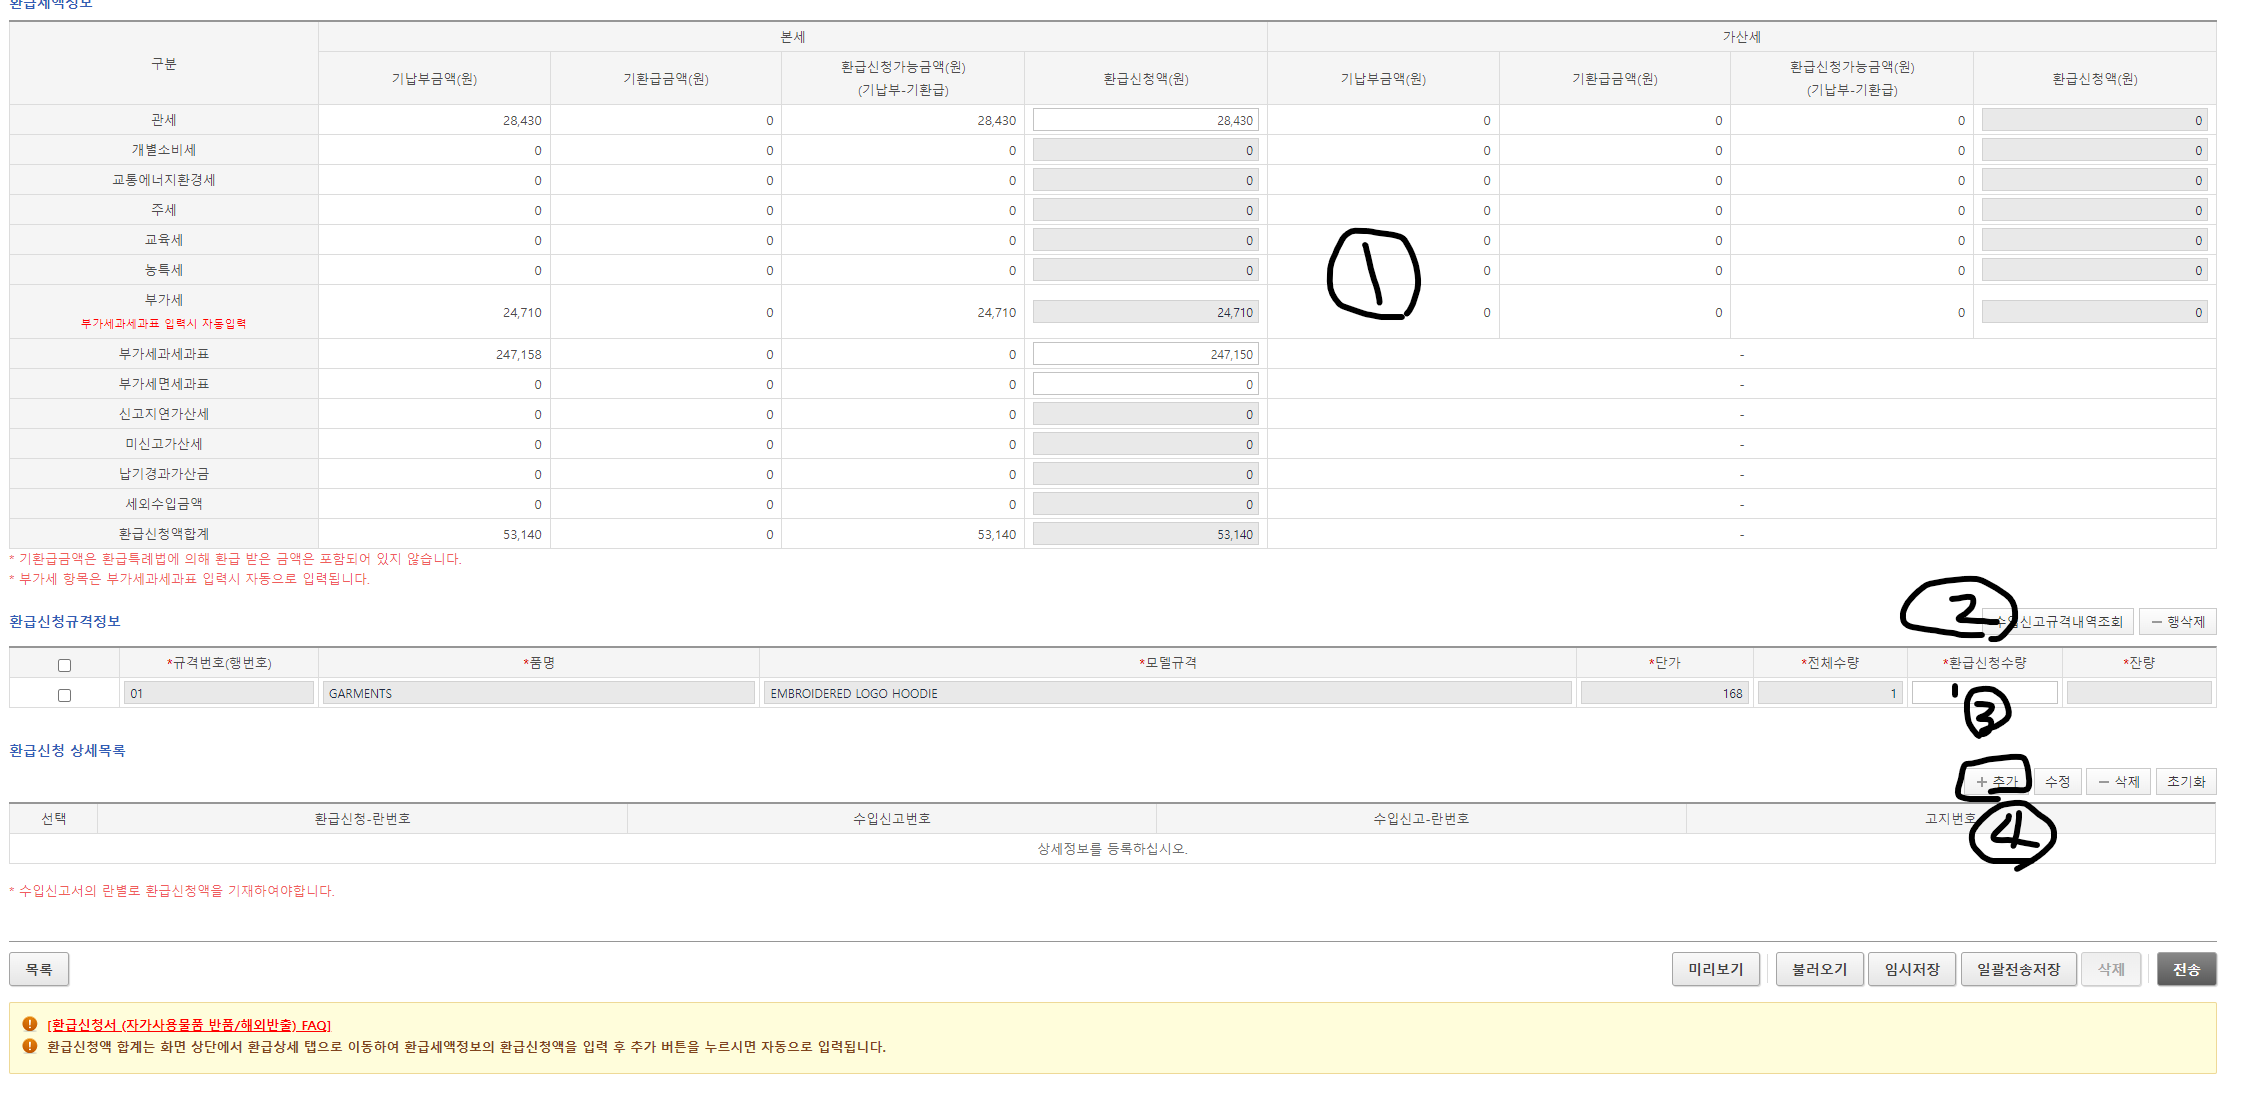Image resolution: width=2242 pixels, height=1102 pixels.
Task: Click the 관세 환급신청액 input showing 28,430
Action: pyautogui.click(x=1145, y=120)
